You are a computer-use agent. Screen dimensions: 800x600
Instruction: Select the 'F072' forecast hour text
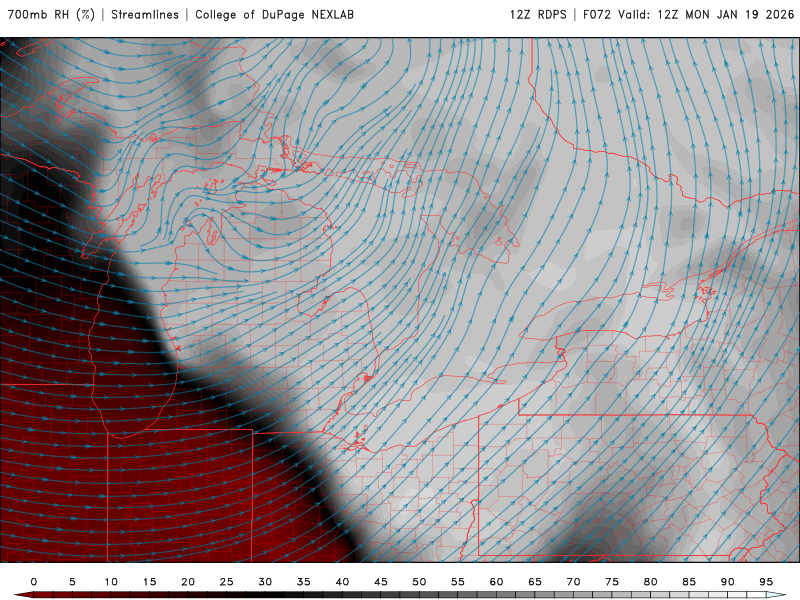597,14
